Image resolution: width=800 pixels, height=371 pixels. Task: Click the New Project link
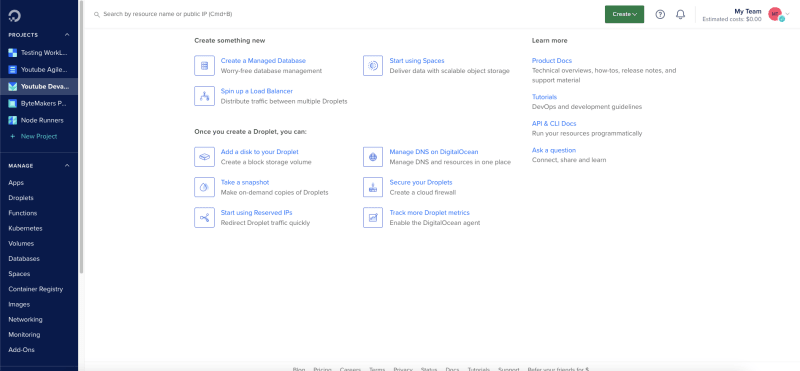(39, 137)
